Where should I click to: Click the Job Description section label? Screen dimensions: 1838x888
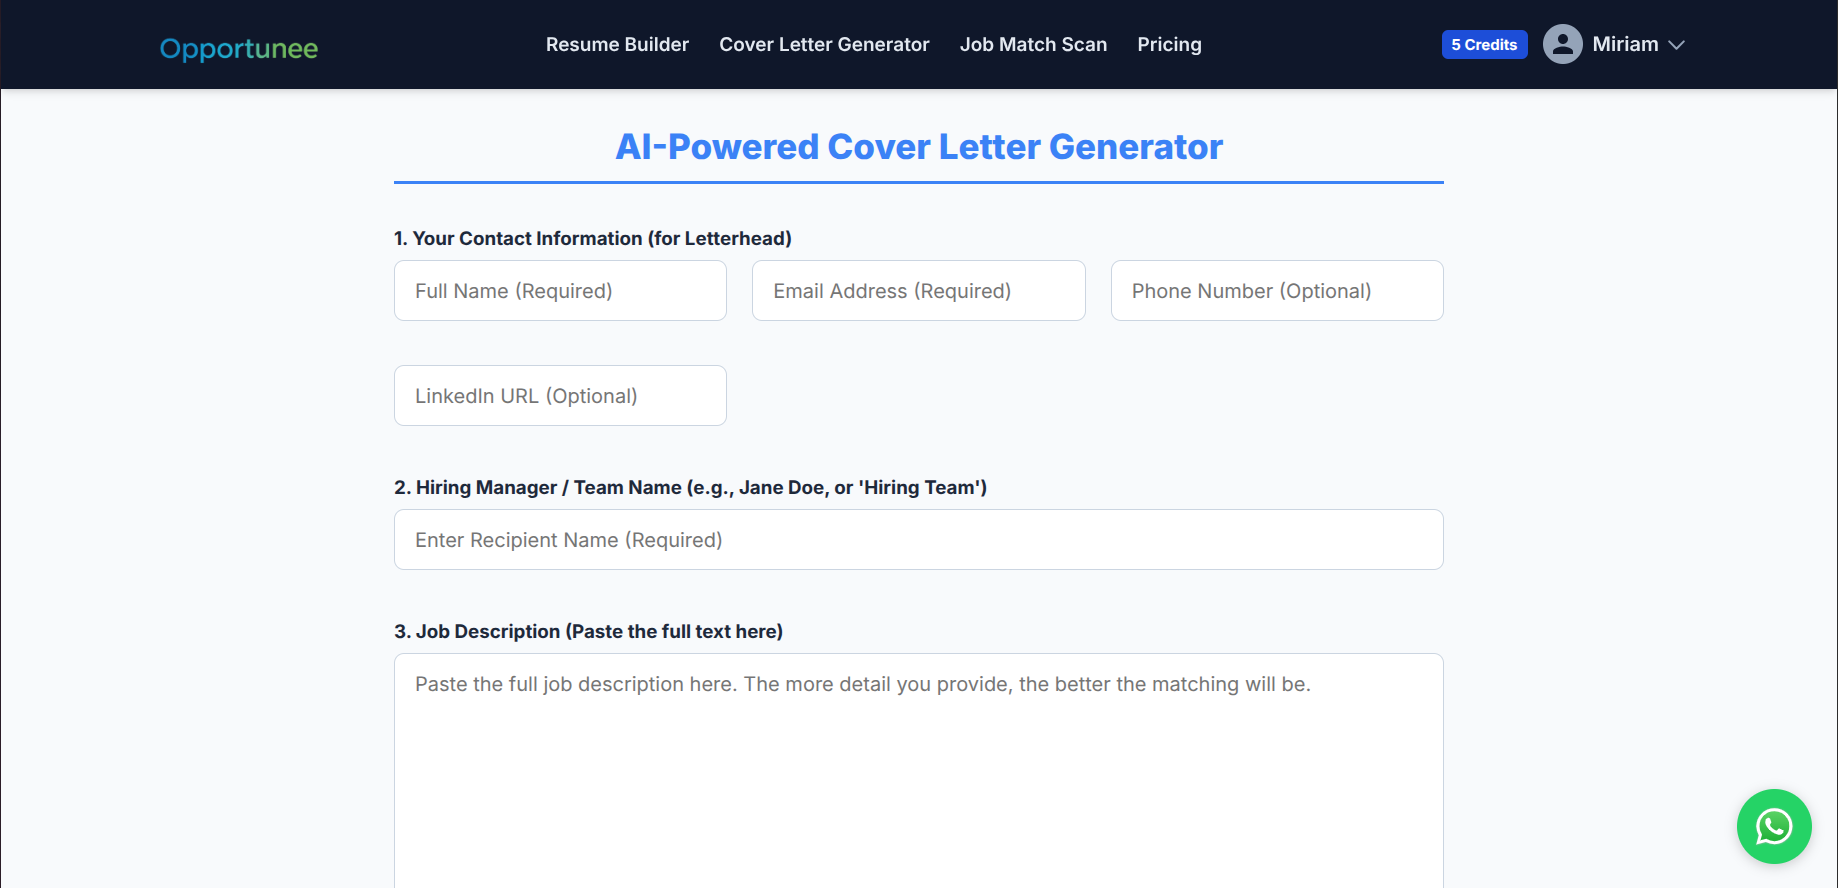coord(588,631)
